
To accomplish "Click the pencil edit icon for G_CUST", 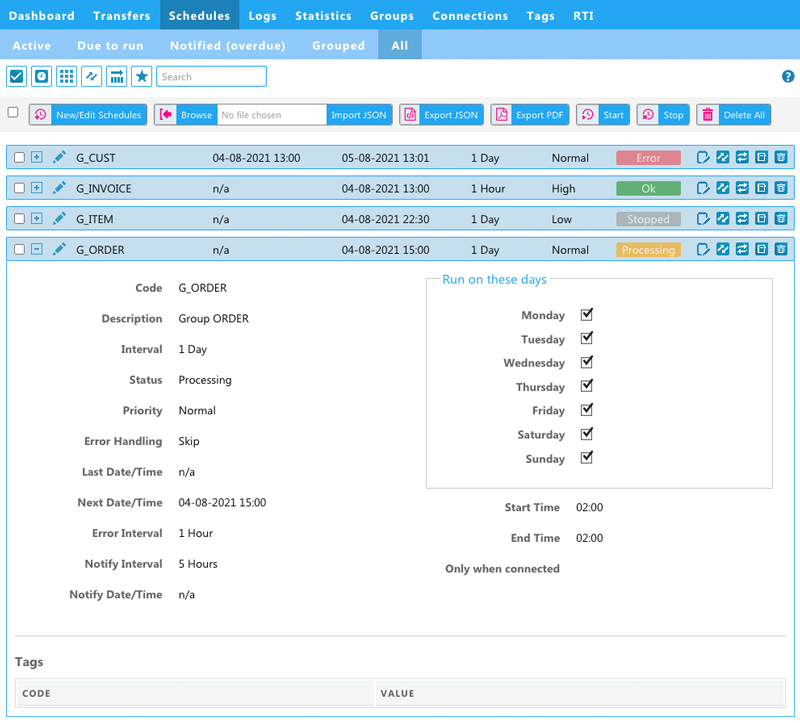I will (x=59, y=157).
